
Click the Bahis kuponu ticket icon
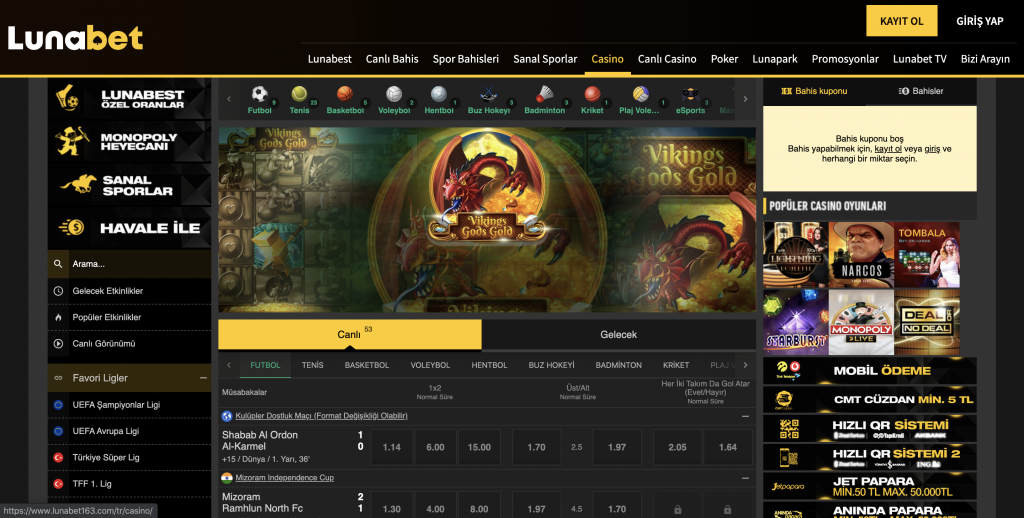point(786,91)
